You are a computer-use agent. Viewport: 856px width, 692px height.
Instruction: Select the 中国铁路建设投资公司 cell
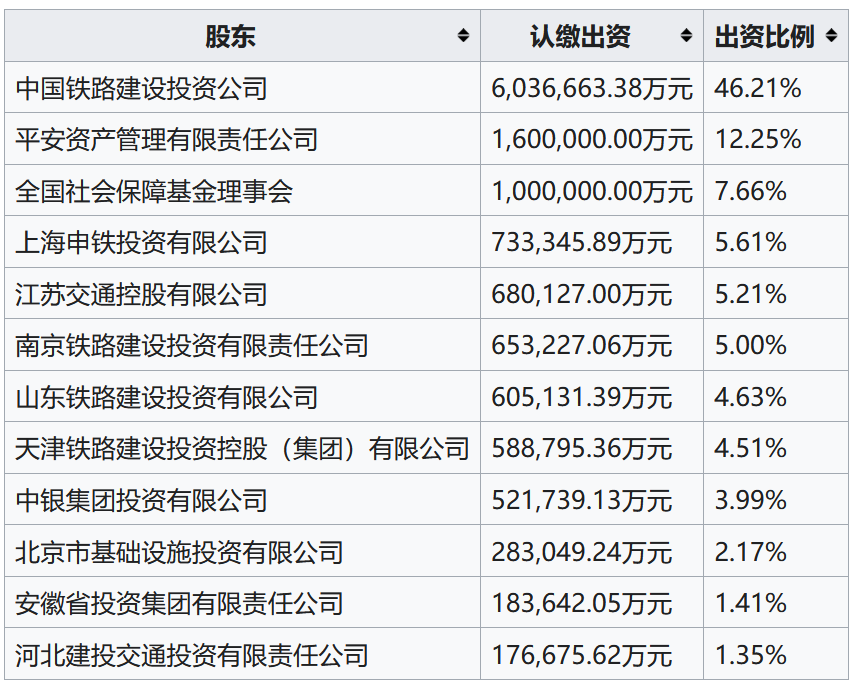[242, 87]
